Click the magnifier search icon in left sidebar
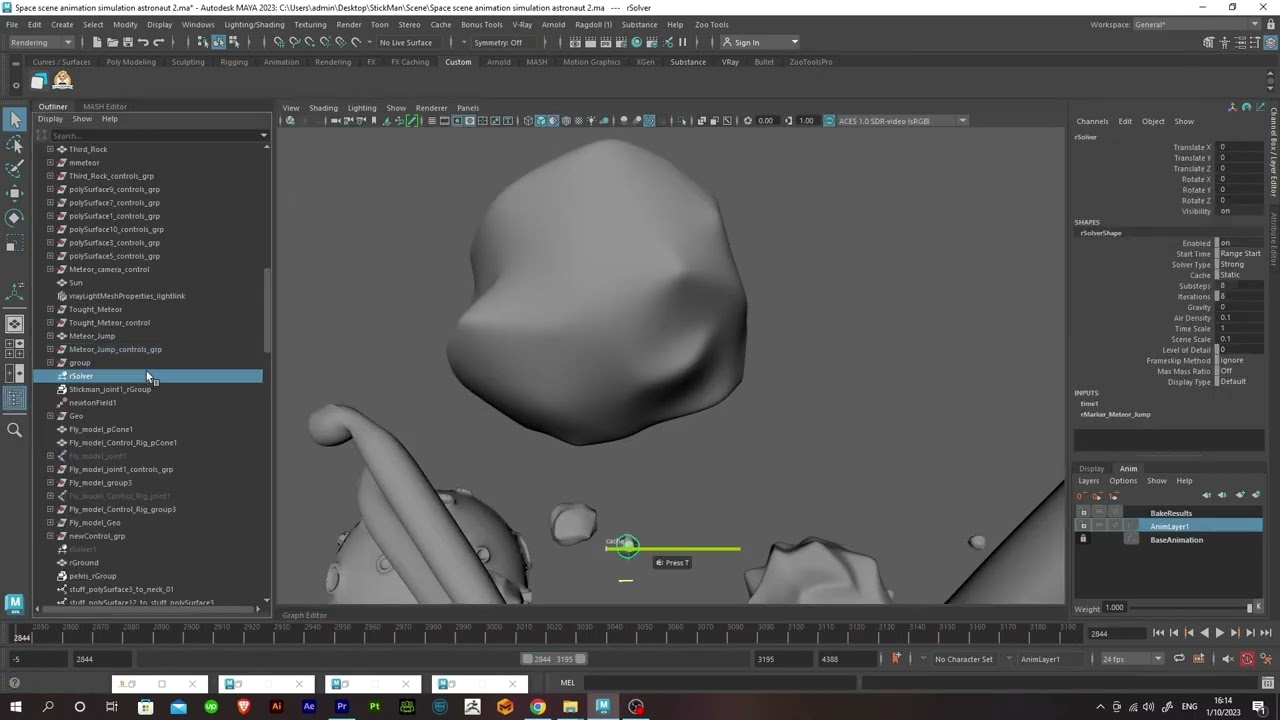The height and width of the screenshot is (720, 1280). tap(15, 430)
